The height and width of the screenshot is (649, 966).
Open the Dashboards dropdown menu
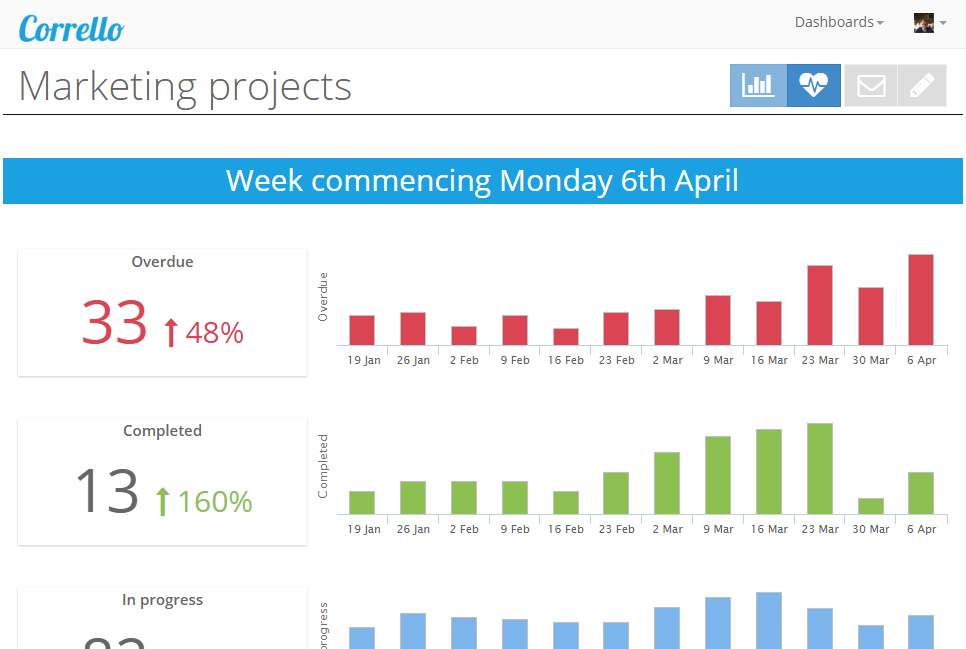[838, 22]
